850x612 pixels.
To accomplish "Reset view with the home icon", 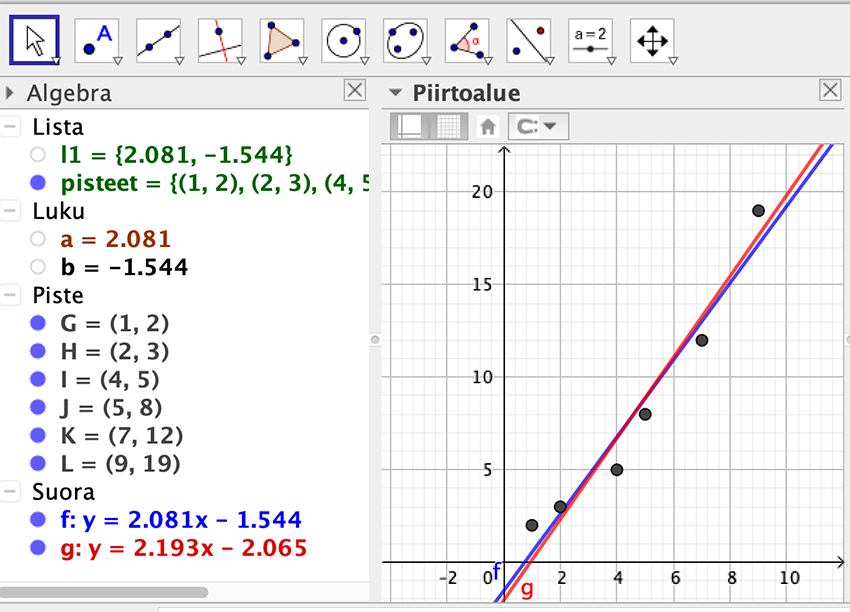I will pos(488,127).
